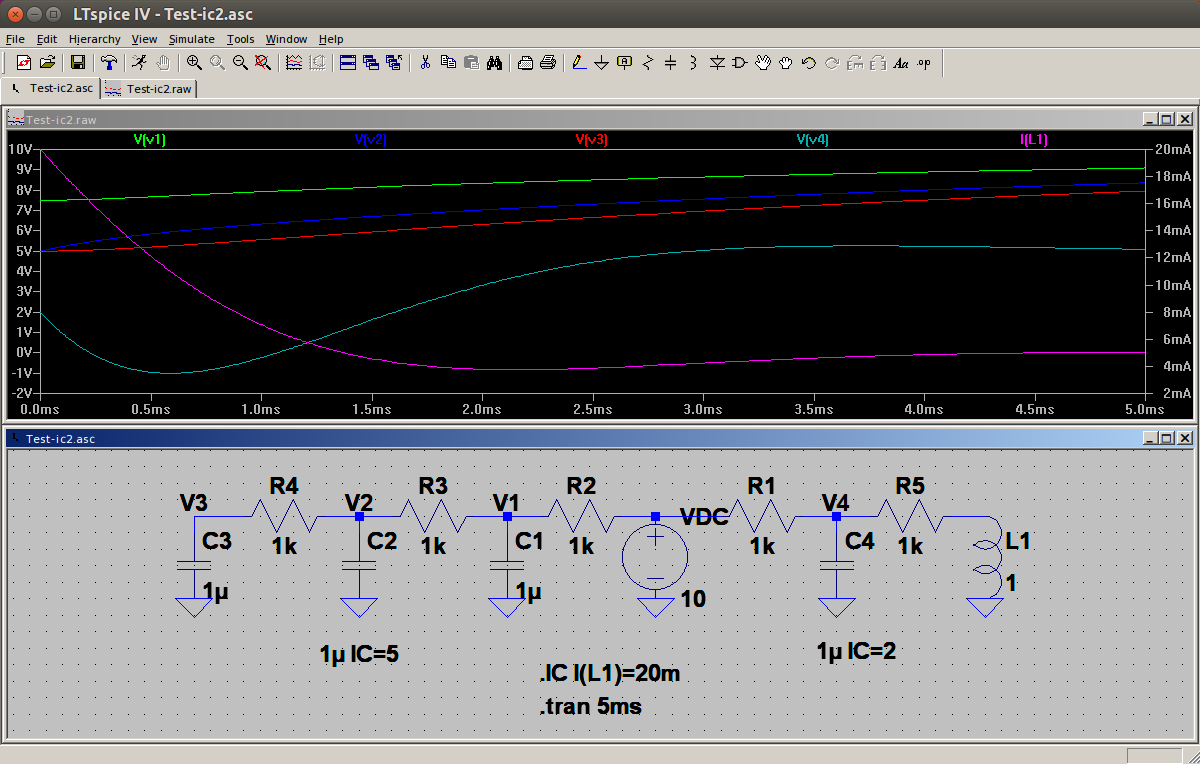Image resolution: width=1200 pixels, height=764 pixels.
Task: Open the Control Panel hammer icon
Action: [x=109, y=63]
